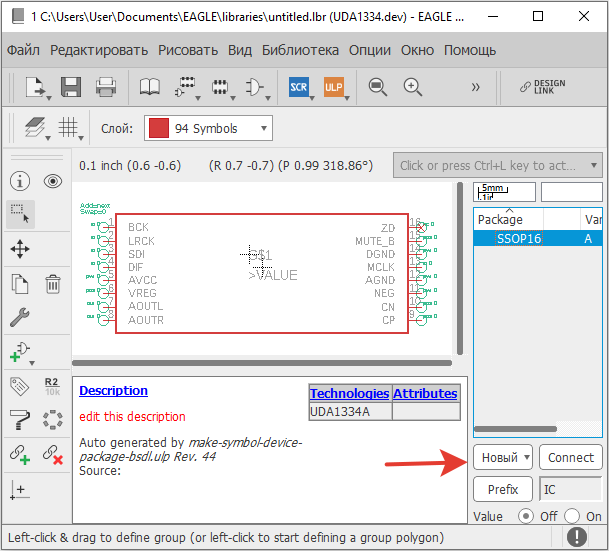This screenshot has width=609, height=551.
Task: Open the Новый button dropdown
Action: (x=527, y=457)
